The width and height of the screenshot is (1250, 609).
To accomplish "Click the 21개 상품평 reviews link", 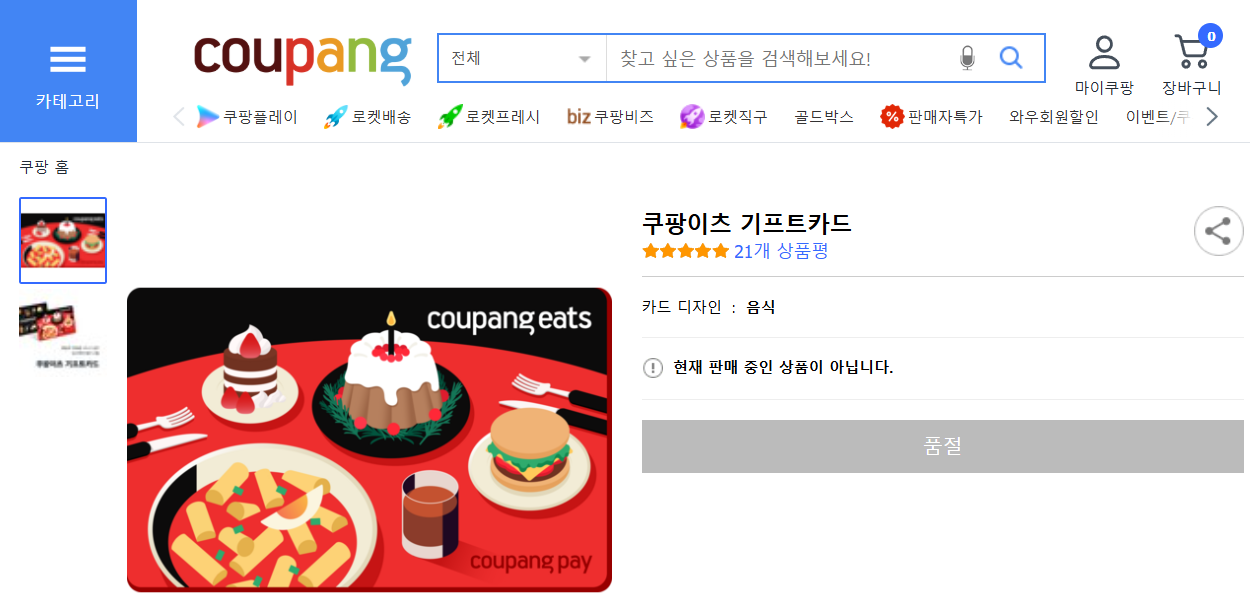I will click(x=781, y=251).
